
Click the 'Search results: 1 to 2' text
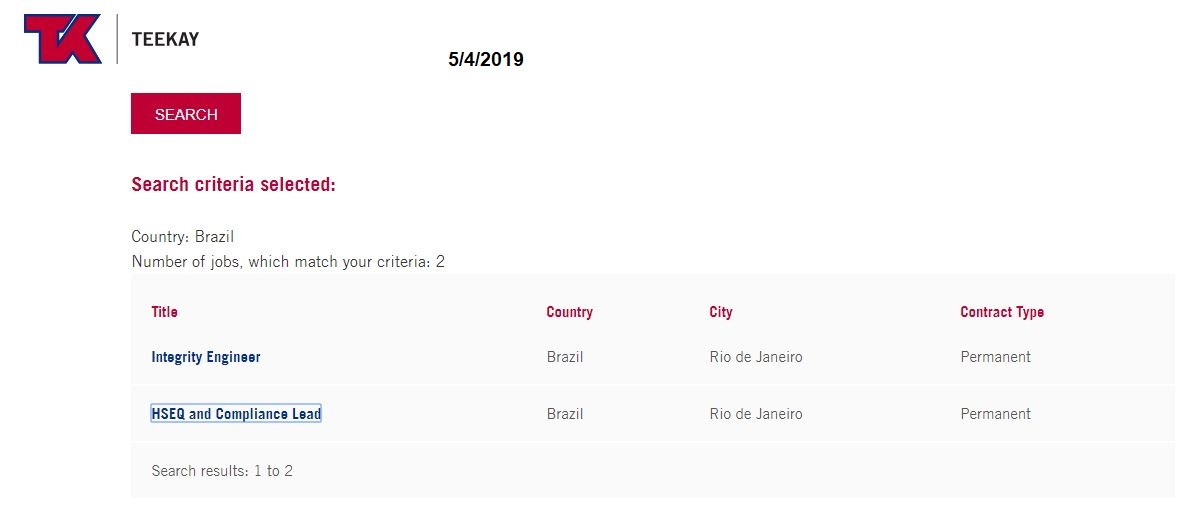tap(222, 470)
